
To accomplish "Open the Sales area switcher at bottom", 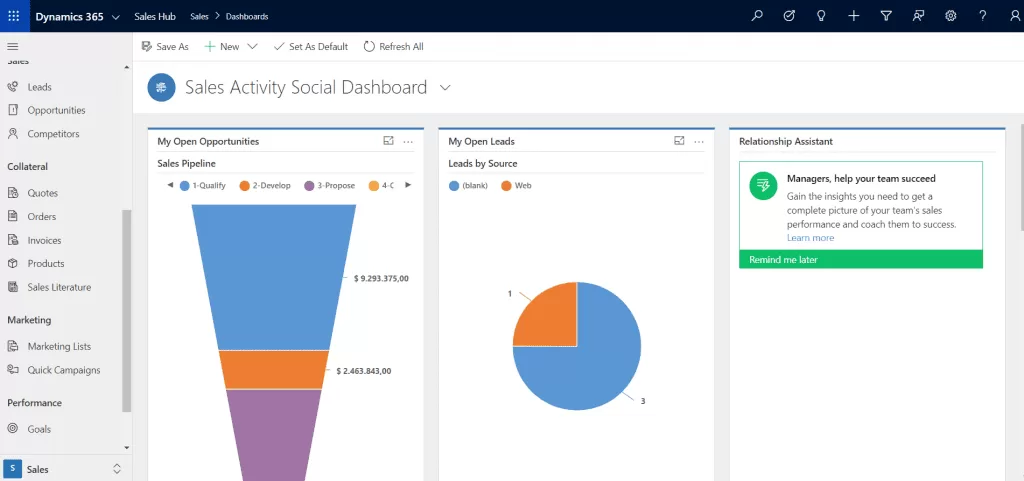I will pyautogui.click(x=66, y=468).
